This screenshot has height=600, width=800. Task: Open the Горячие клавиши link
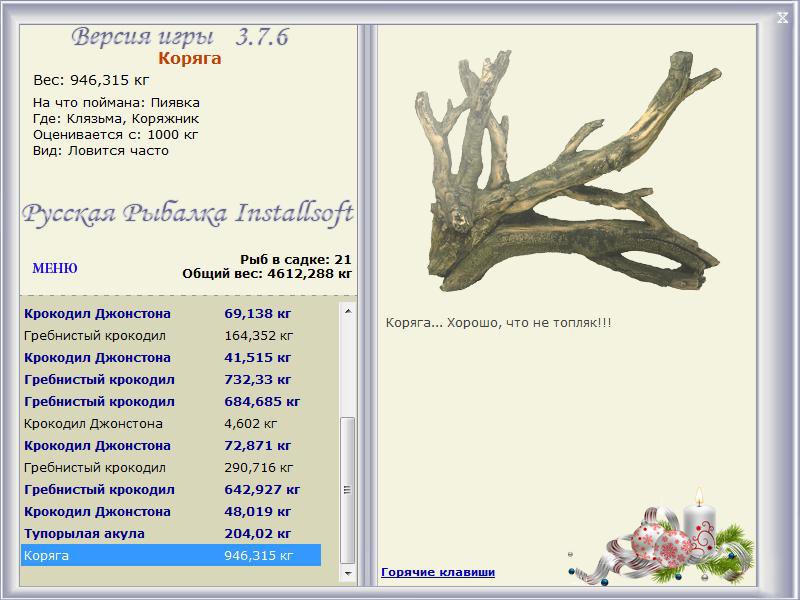click(x=438, y=572)
